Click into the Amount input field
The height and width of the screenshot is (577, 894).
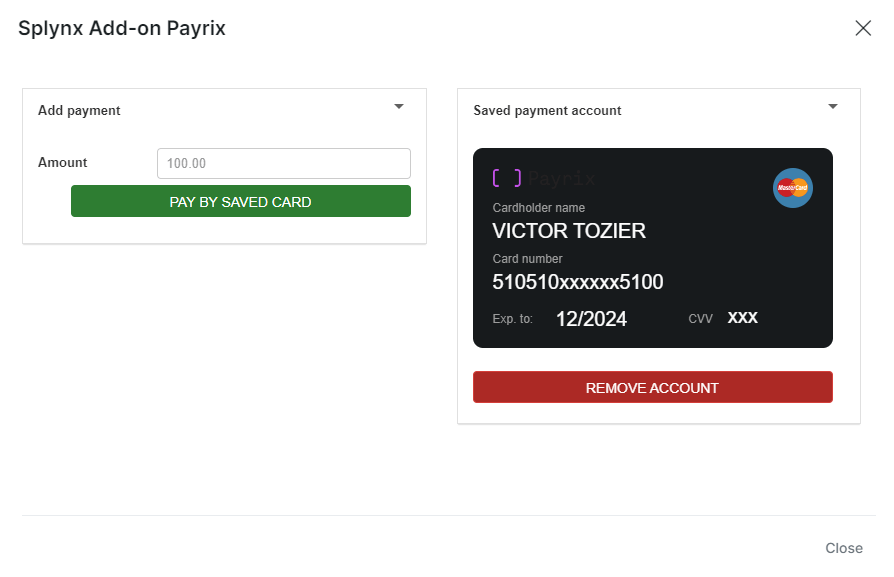click(x=284, y=163)
